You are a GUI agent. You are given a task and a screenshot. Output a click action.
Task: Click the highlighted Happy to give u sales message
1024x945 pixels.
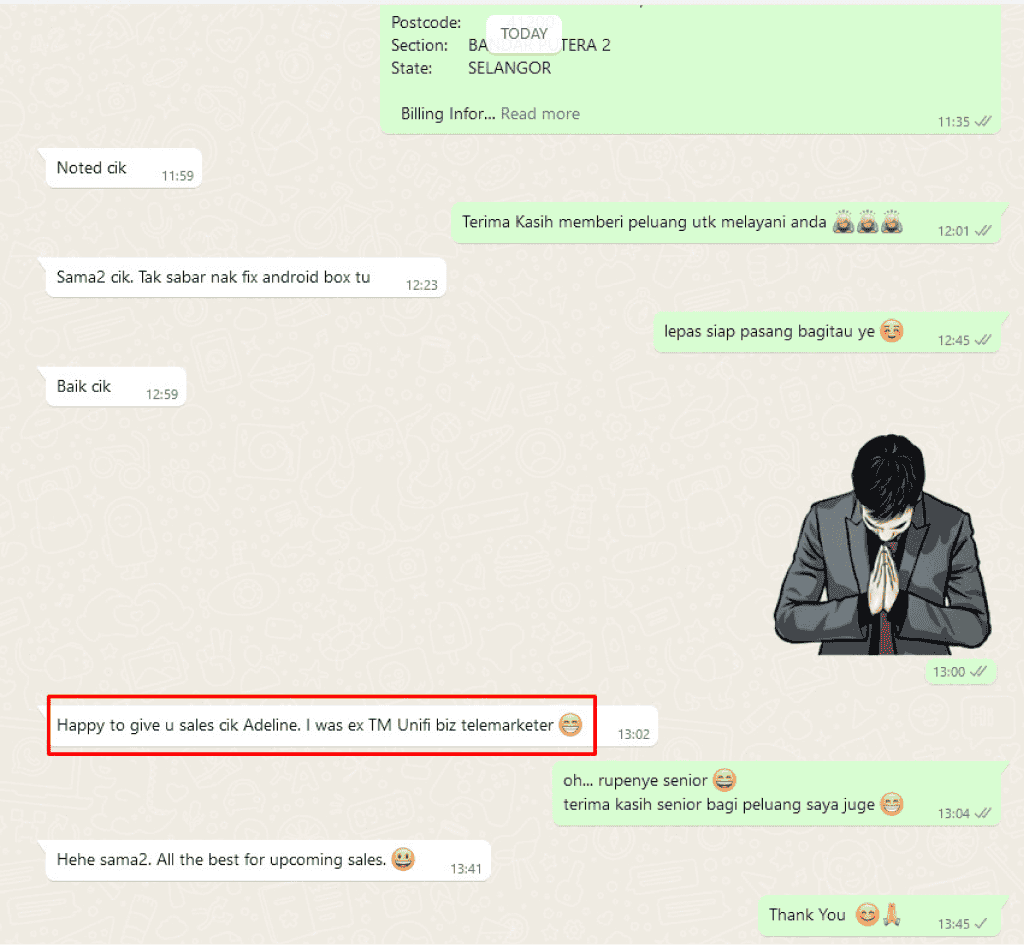321,725
